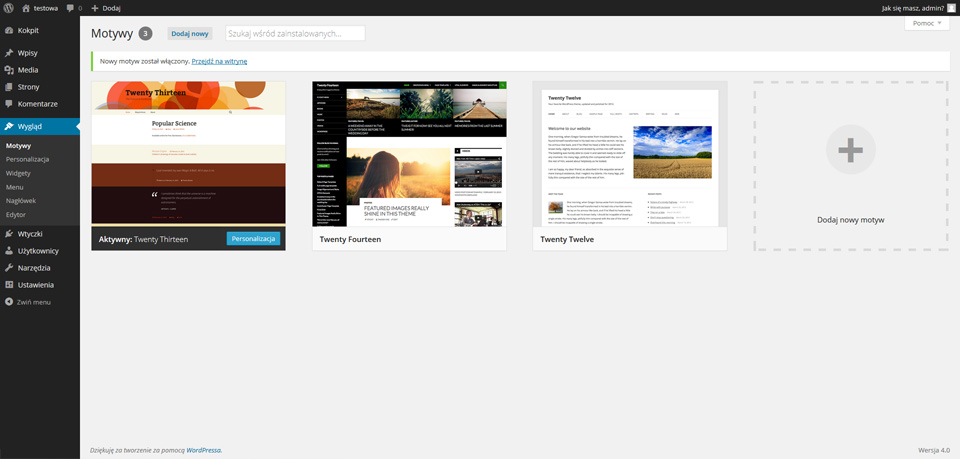
Task: Click the Ustawienia settings icon
Action: tap(9, 285)
